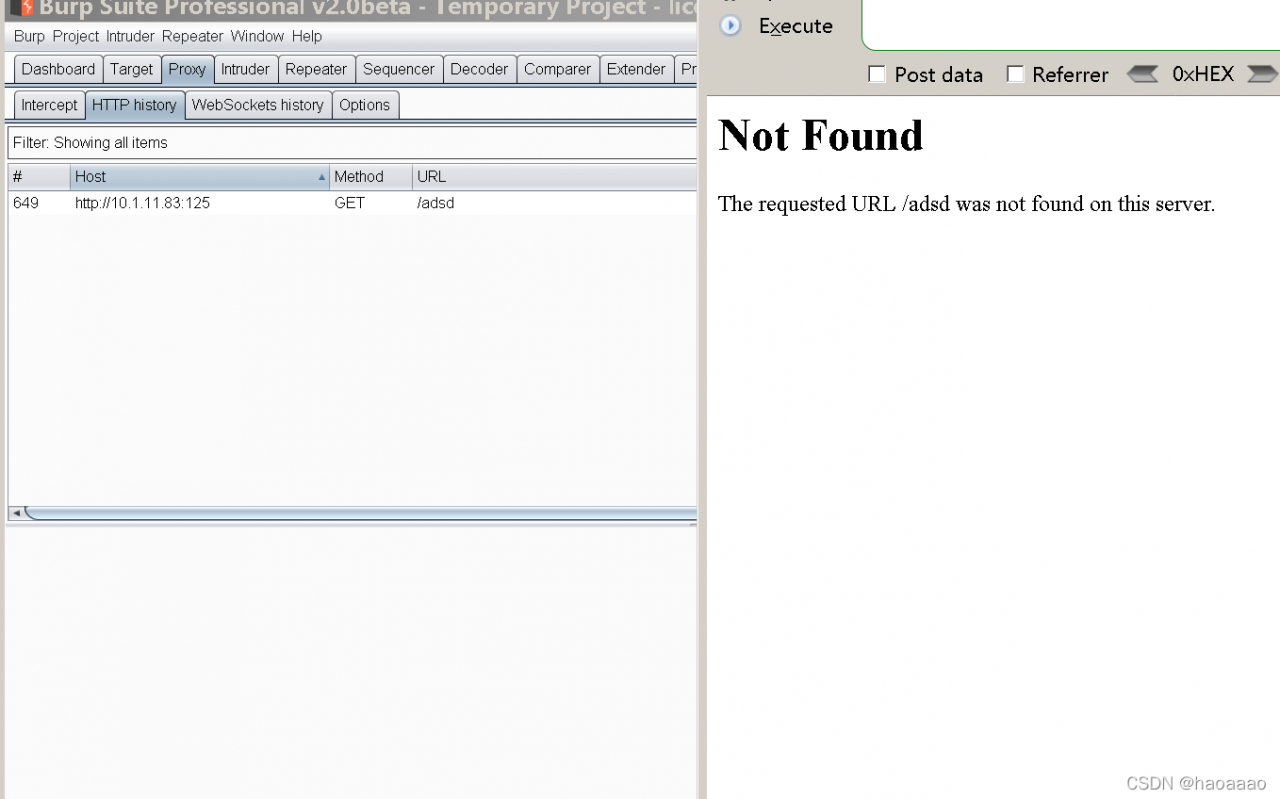Viewport: 1280px width, 799px height.
Task: Switch to the Sequencer tab
Action: [x=399, y=69]
